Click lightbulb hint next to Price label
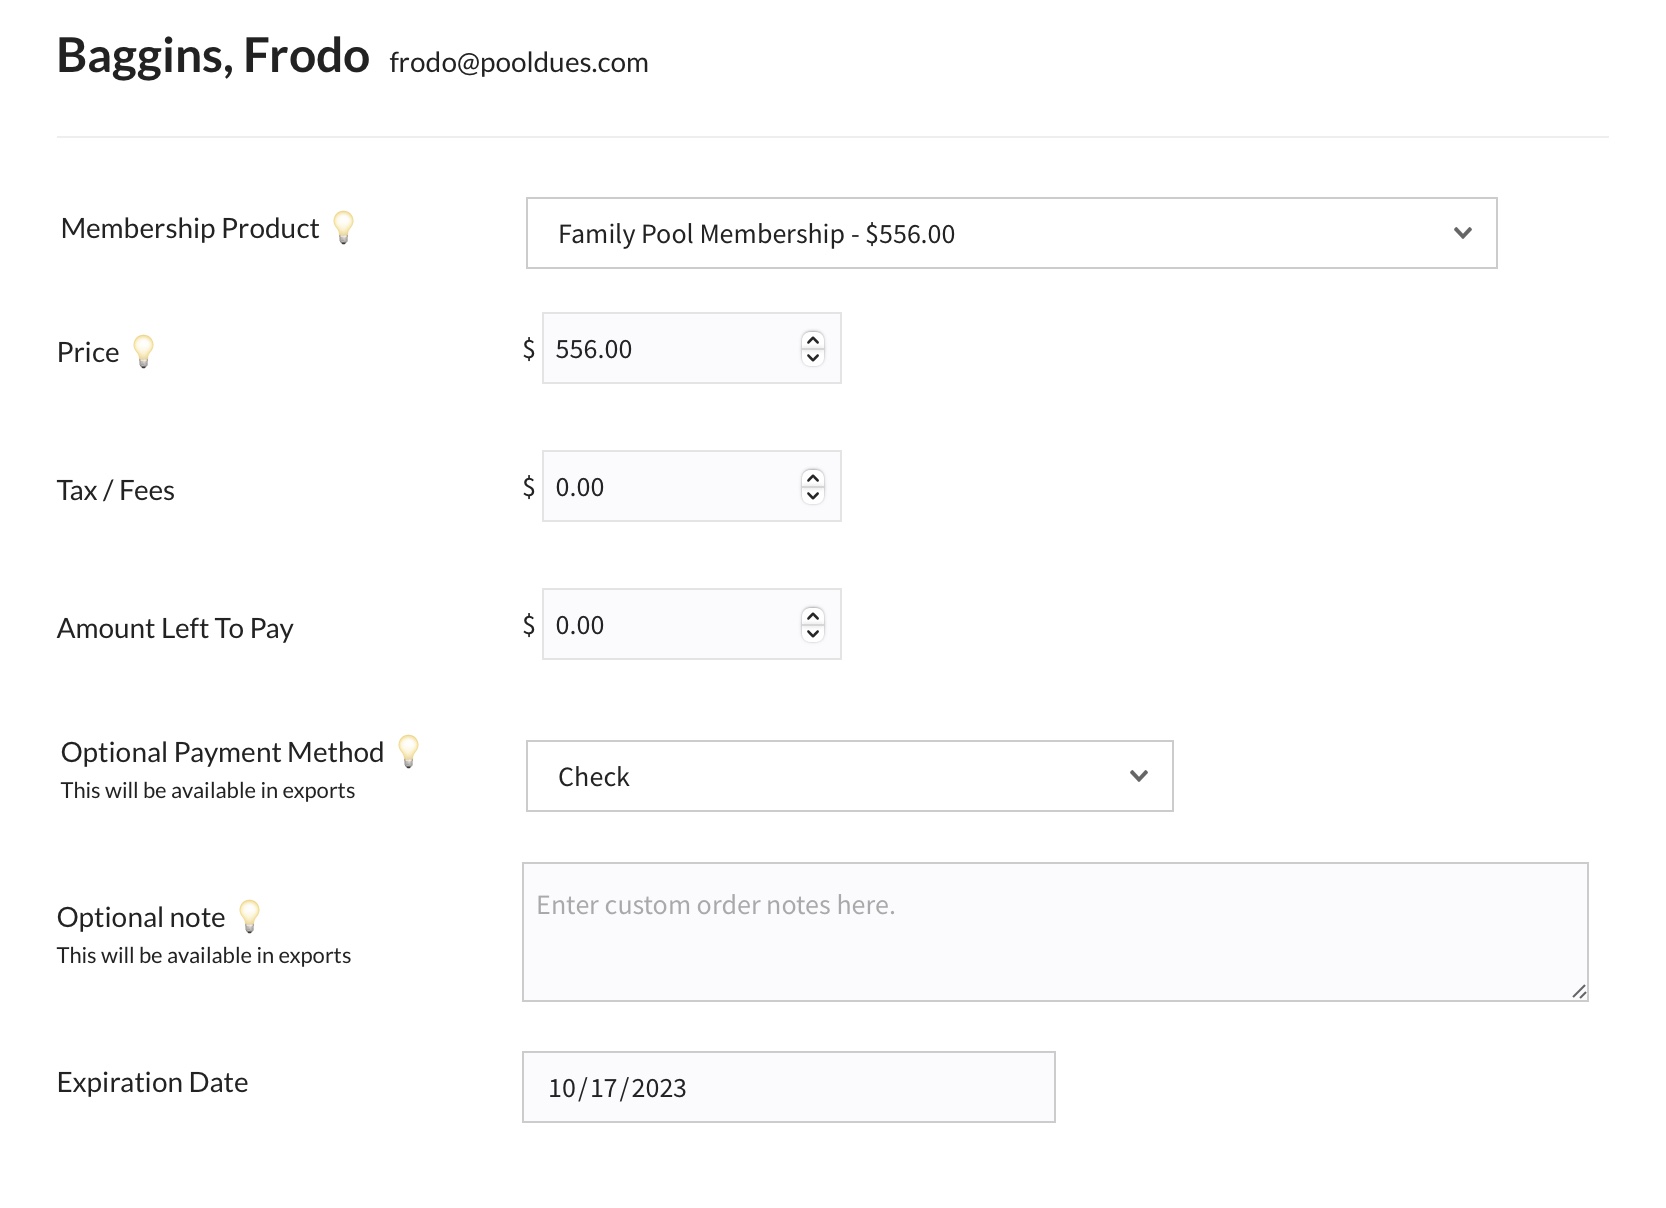 coord(144,351)
